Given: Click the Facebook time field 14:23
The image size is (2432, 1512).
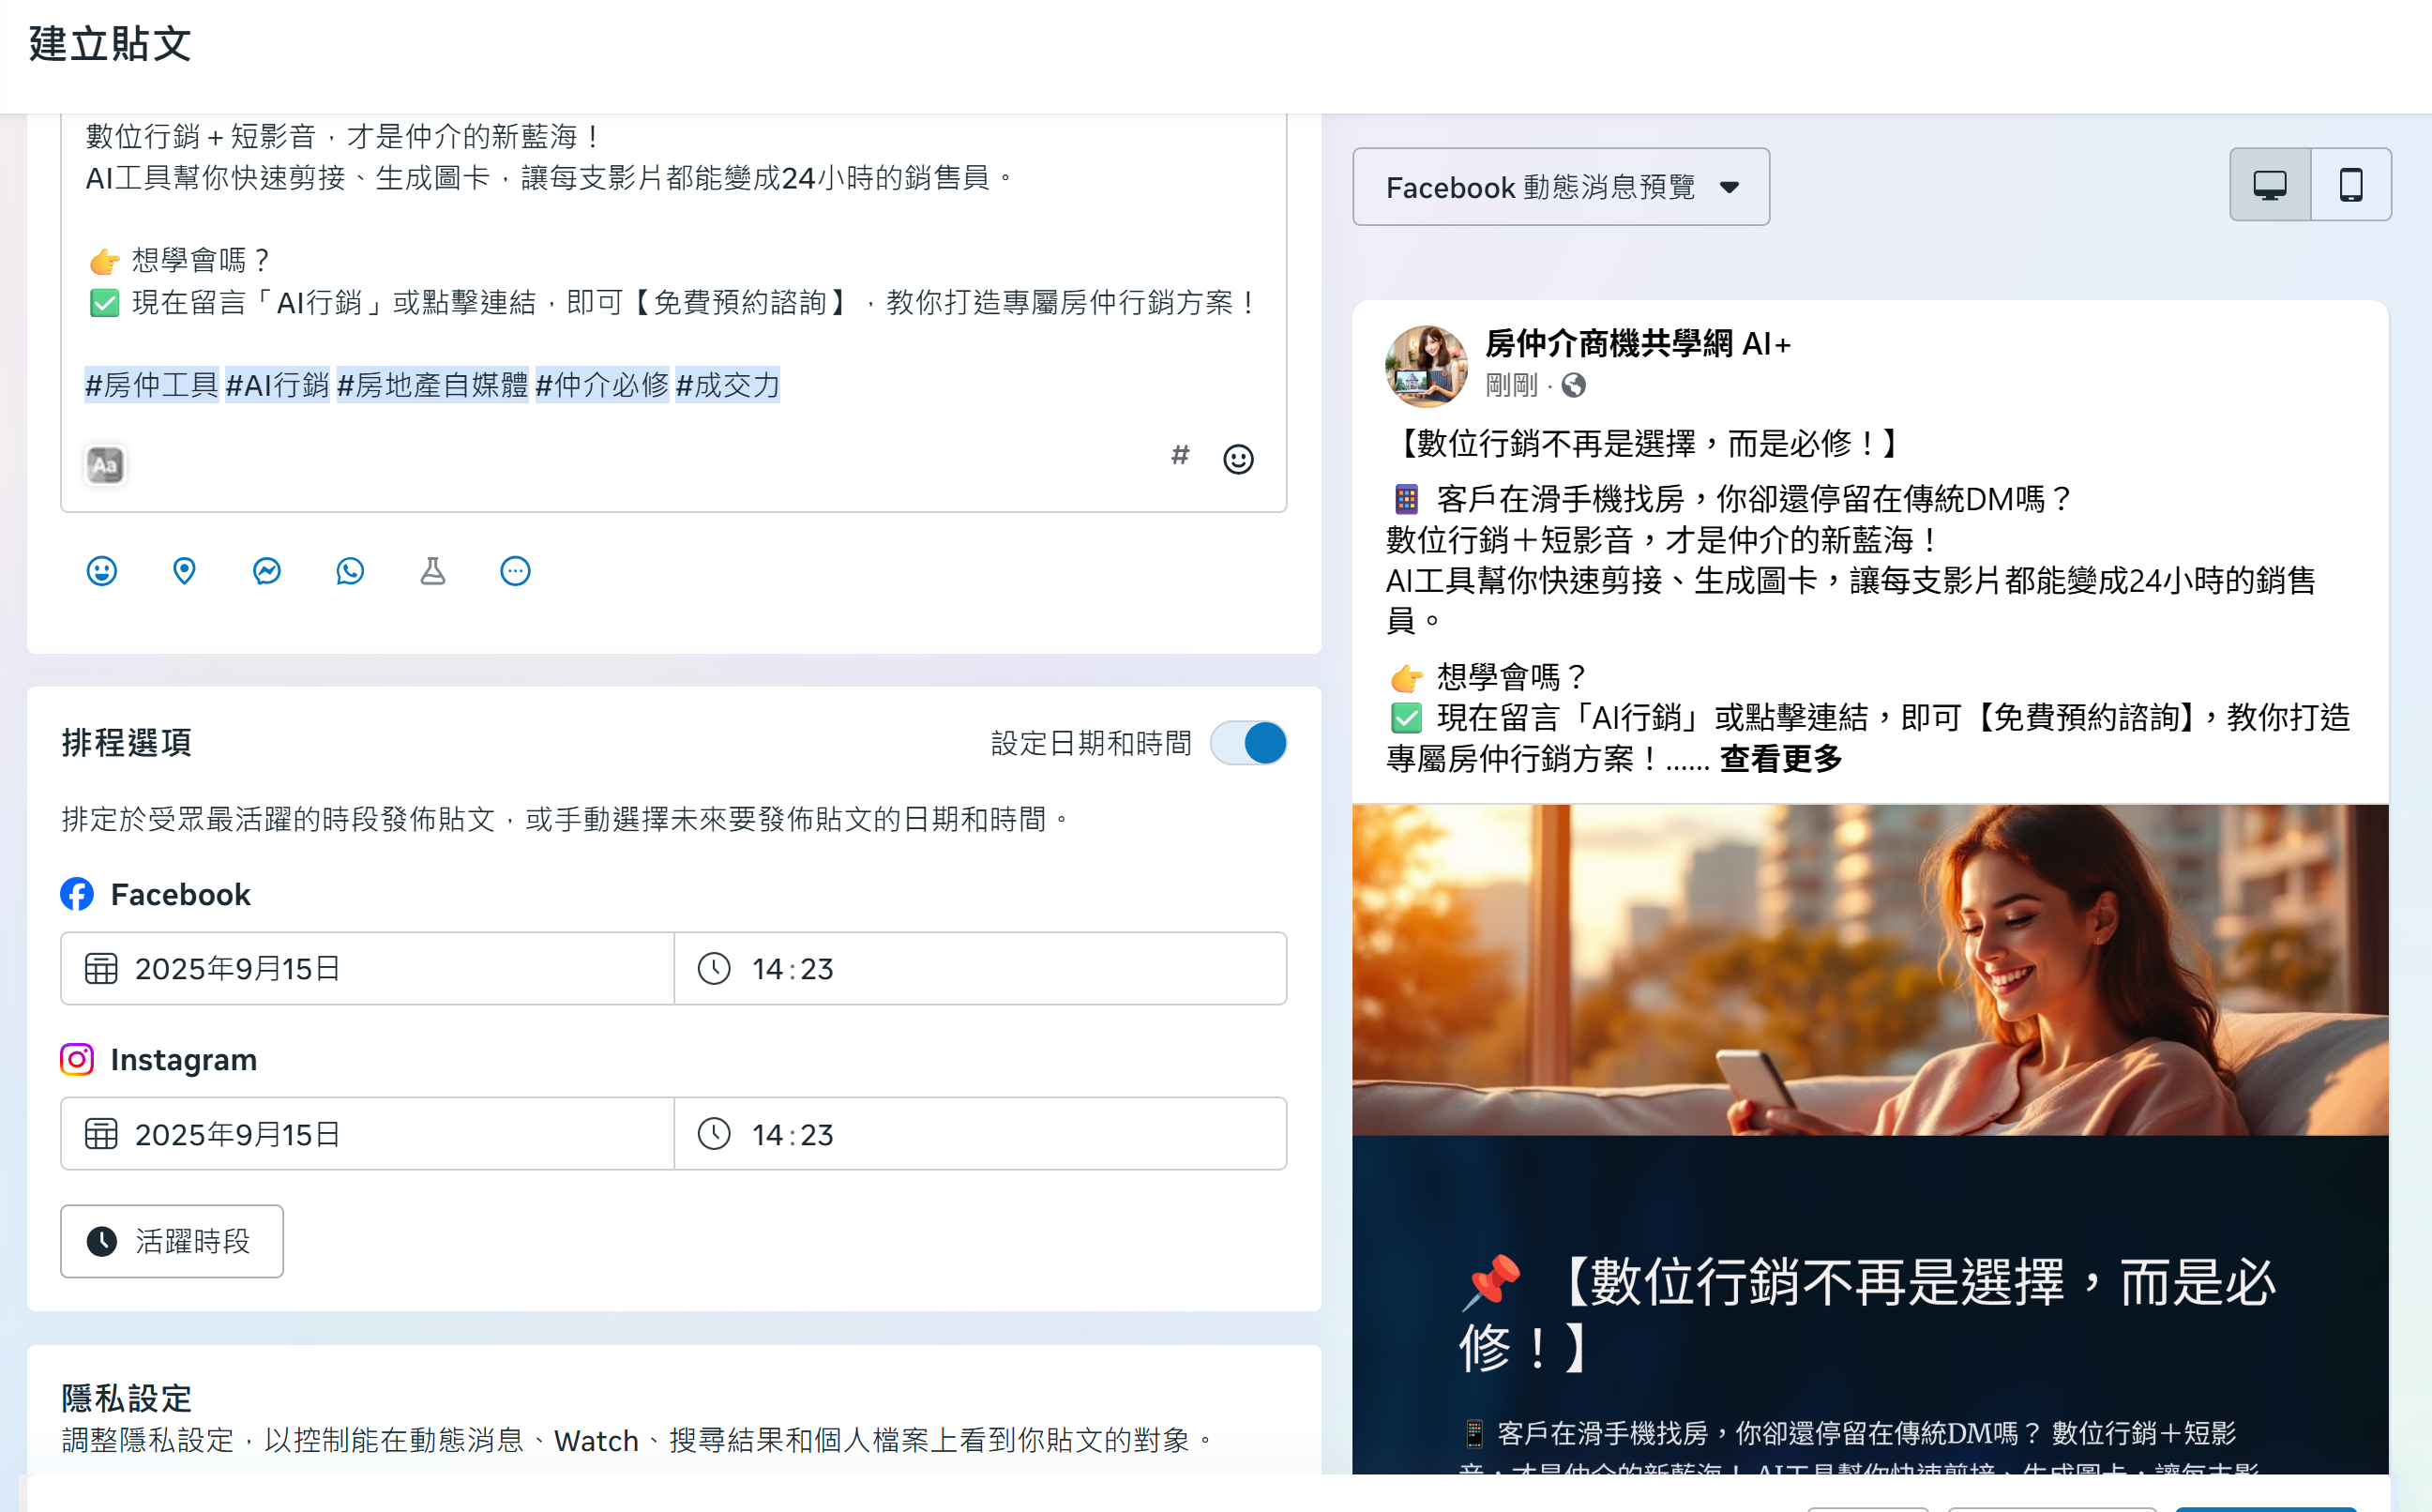Looking at the screenshot, I should 980,968.
